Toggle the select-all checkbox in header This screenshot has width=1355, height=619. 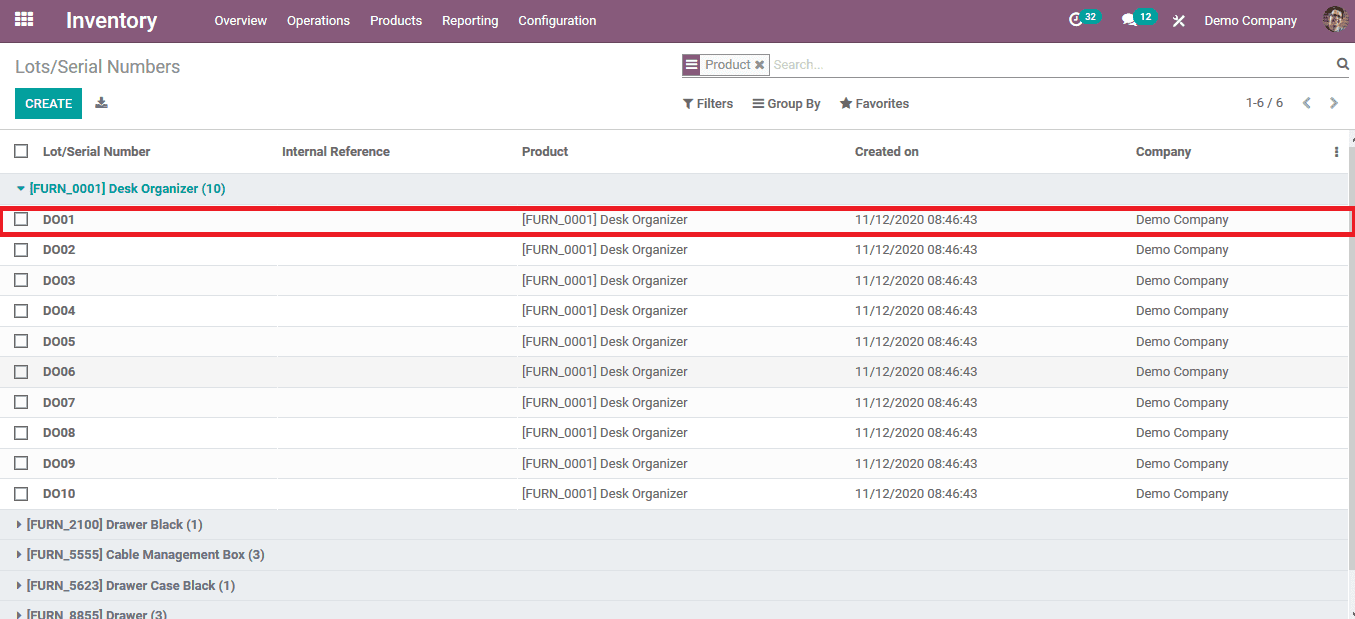(x=21, y=151)
